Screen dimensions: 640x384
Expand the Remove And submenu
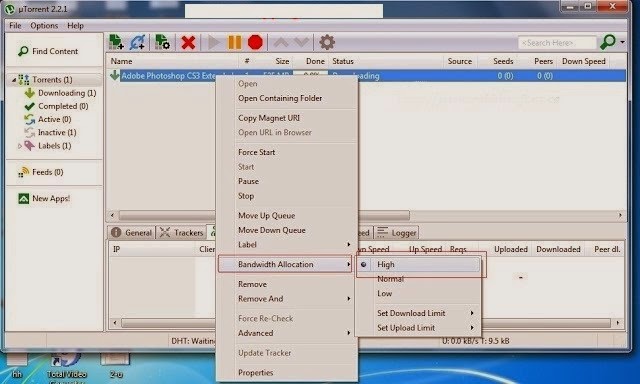[x=286, y=299]
